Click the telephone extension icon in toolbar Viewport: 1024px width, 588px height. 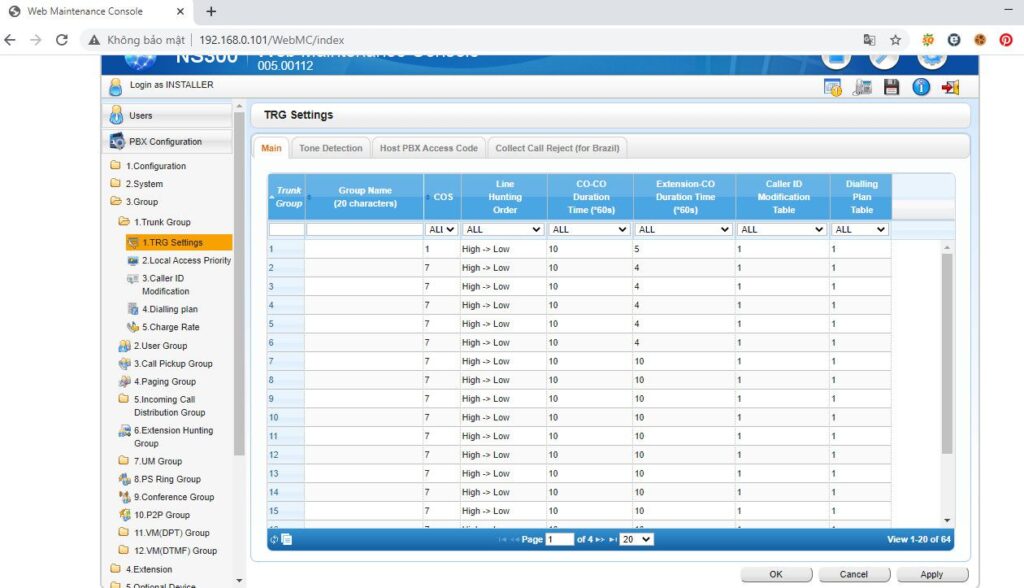(862, 87)
